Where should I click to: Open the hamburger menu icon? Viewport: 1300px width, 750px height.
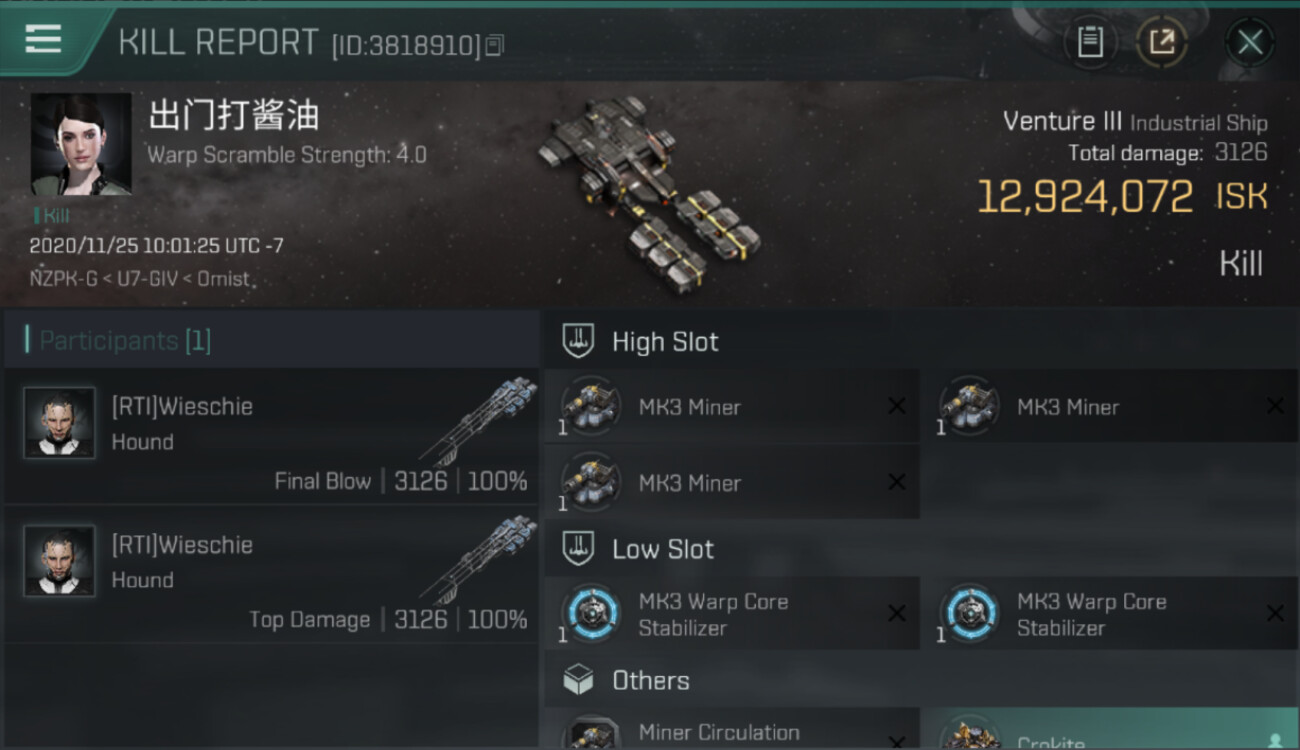pos(43,38)
